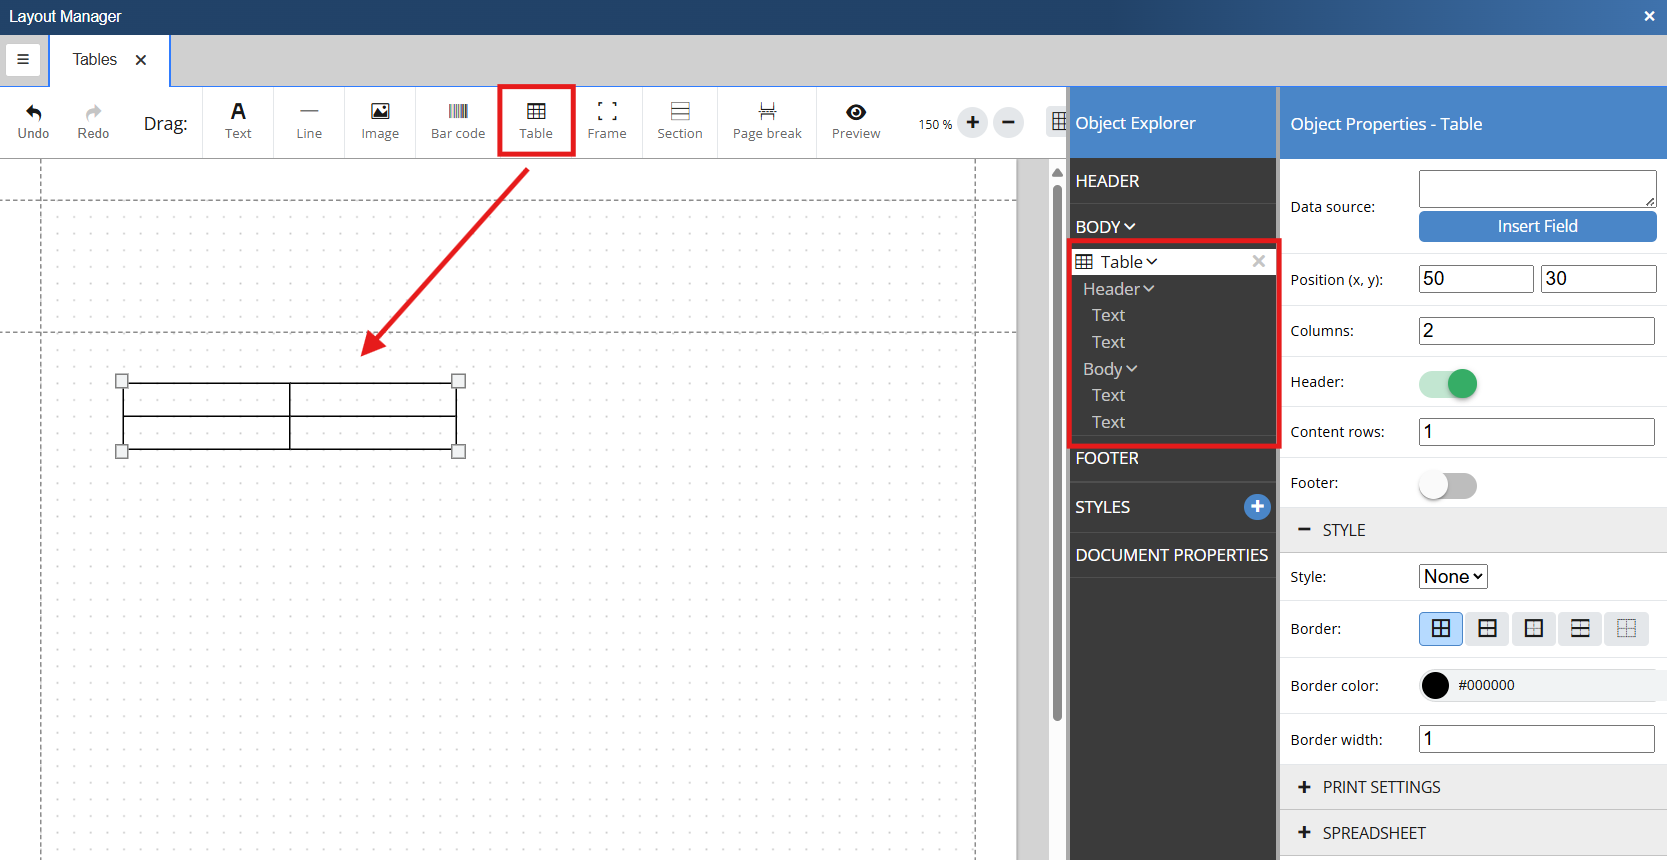Image resolution: width=1667 pixels, height=860 pixels.
Task: Add a new style with plus icon
Action: click(x=1257, y=507)
